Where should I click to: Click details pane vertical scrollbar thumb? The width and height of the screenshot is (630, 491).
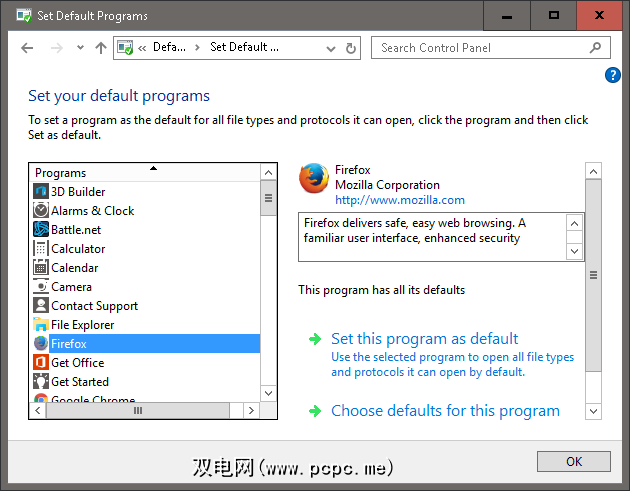tap(593, 275)
